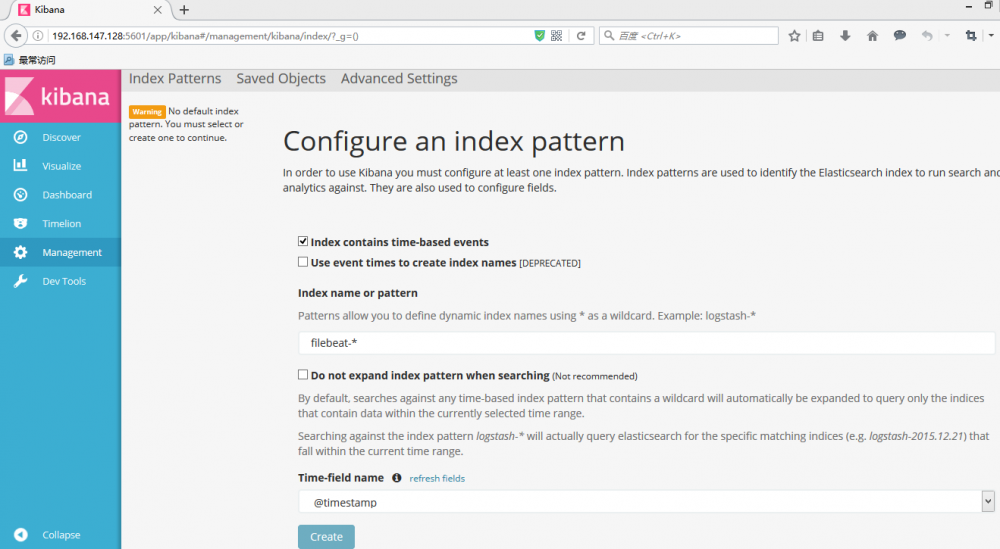
Task: Bookmark this page with the star icon
Action: (794, 36)
